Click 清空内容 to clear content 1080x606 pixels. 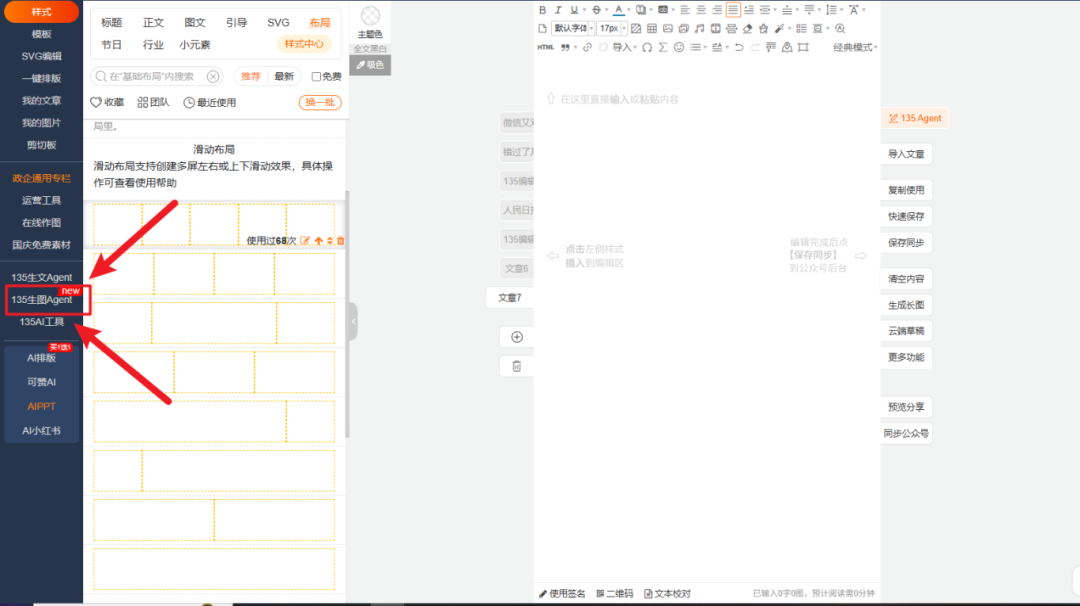pos(906,279)
